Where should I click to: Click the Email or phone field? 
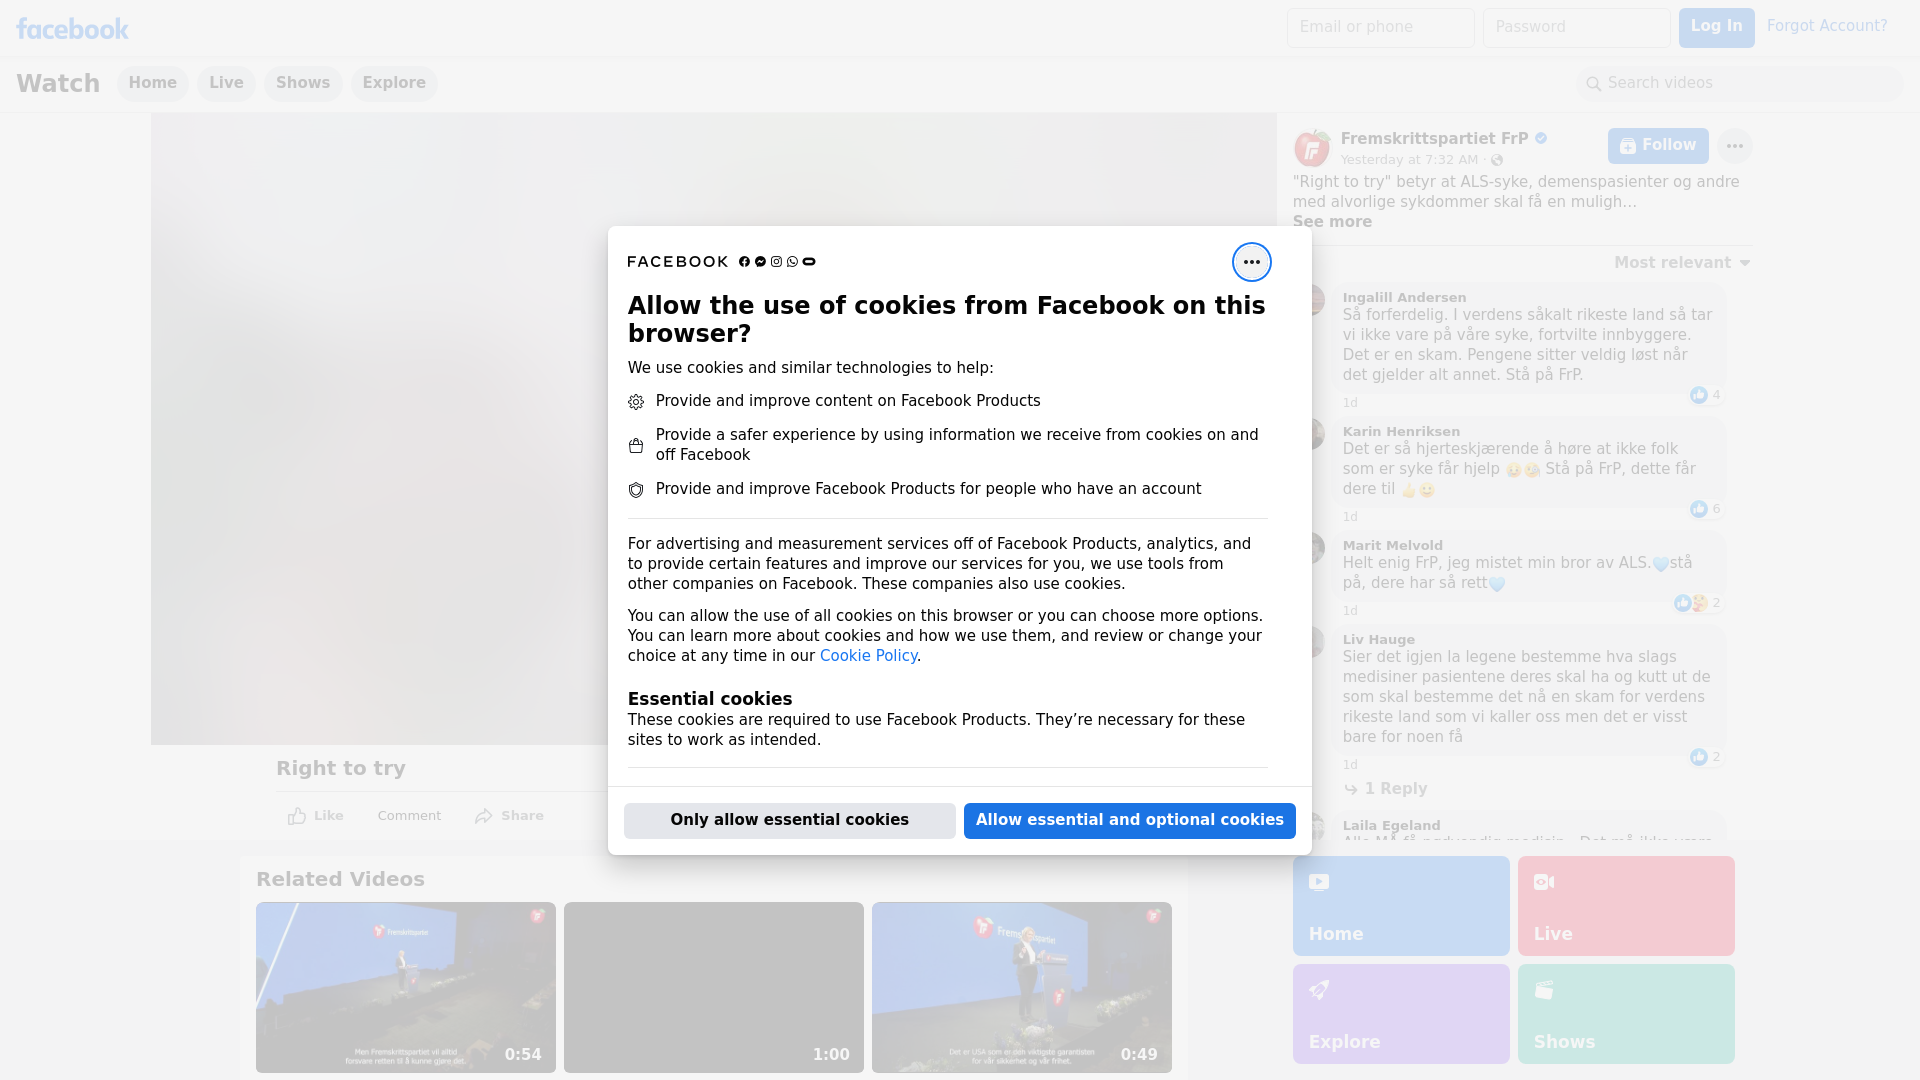pyautogui.click(x=1380, y=28)
